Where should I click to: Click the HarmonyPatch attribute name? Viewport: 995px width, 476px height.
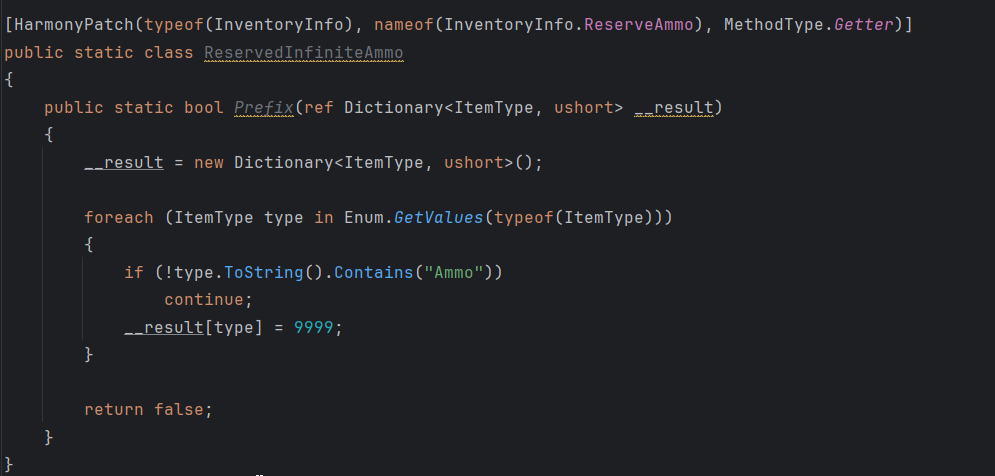click(73, 25)
